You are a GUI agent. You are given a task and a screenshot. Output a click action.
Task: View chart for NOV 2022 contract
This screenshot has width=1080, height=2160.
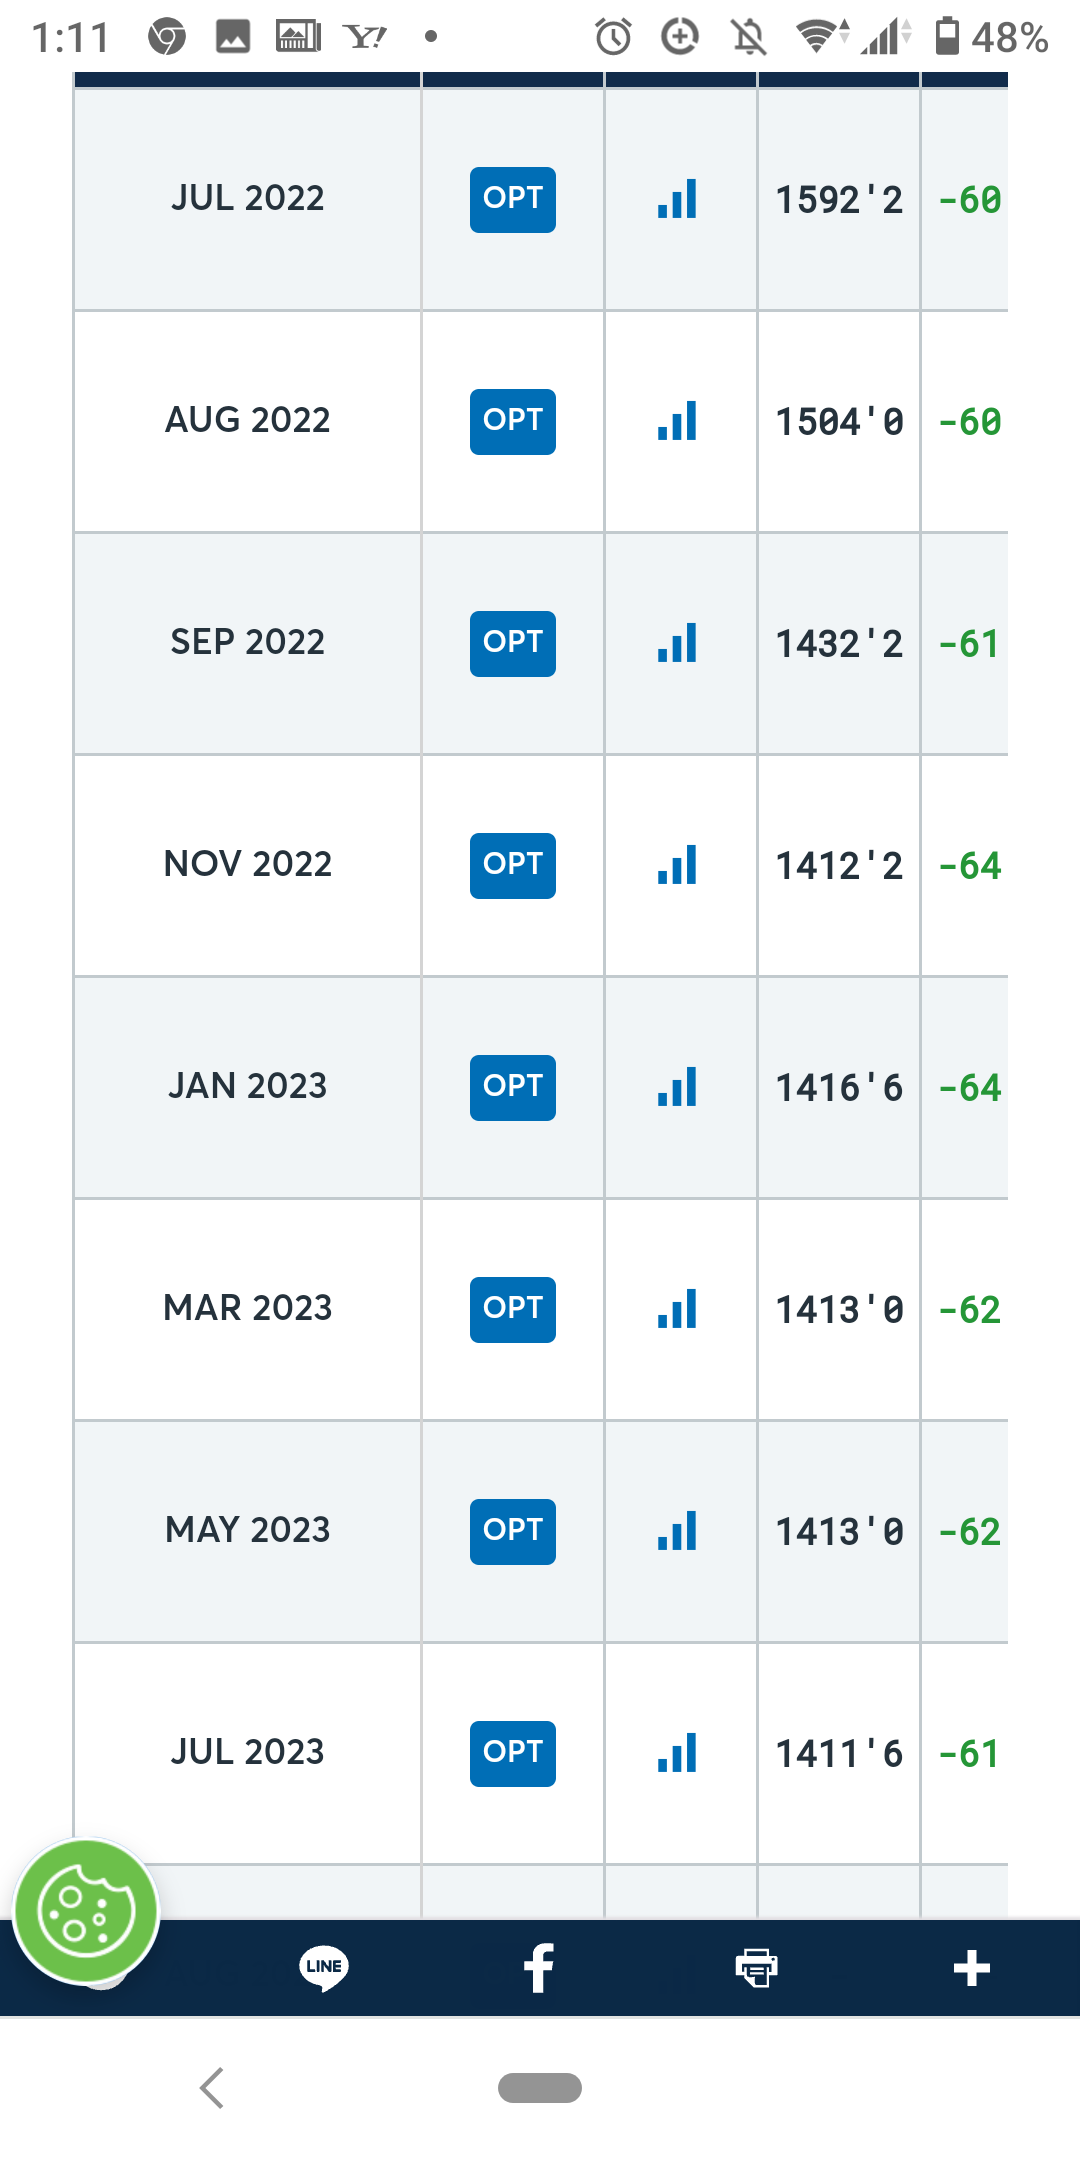point(677,865)
